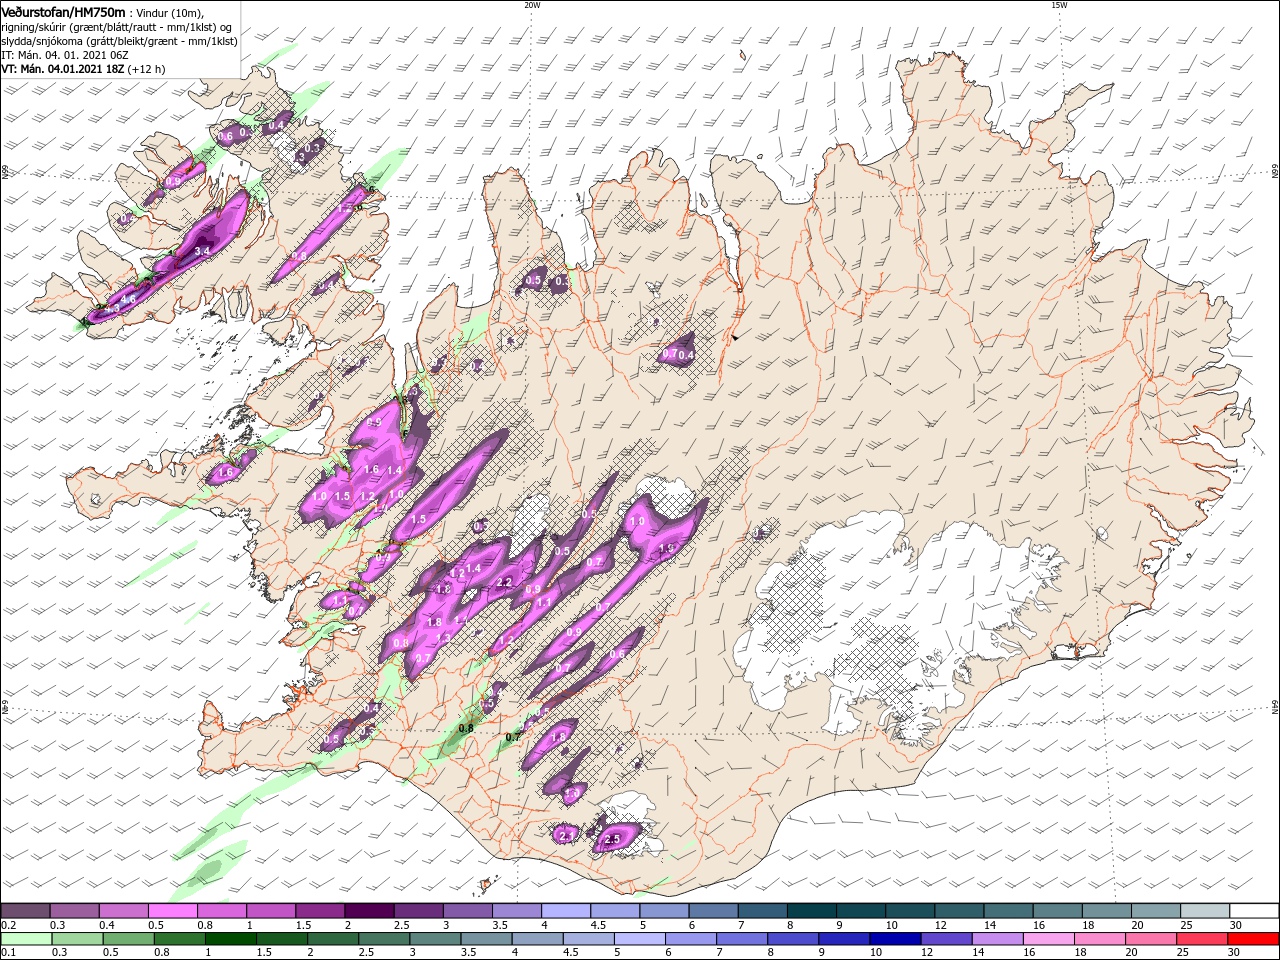The height and width of the screenshot is (960, 1280).
Task: Click the white swatch after 30 in upper row
Action: 1254,911
